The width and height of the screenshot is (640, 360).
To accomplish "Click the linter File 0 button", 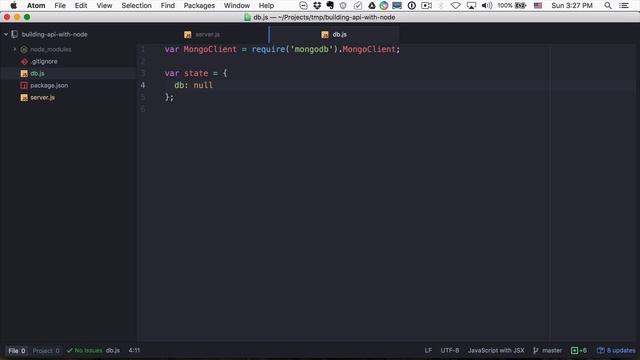I will pyautogui.click(x=17, y=351).
